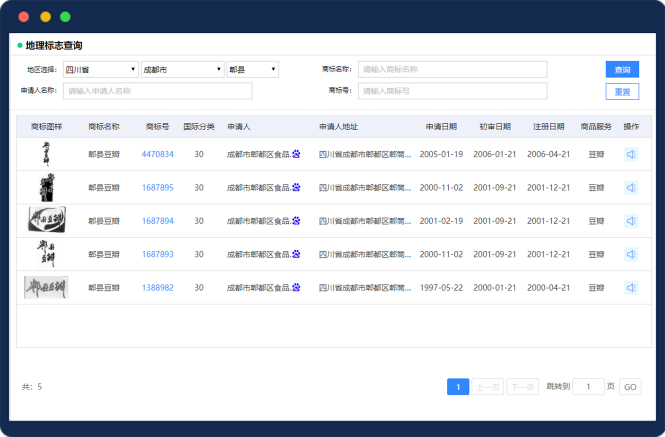
Task: Click the page jump number field
Action: pyautogui.click(x=588, y=387)
